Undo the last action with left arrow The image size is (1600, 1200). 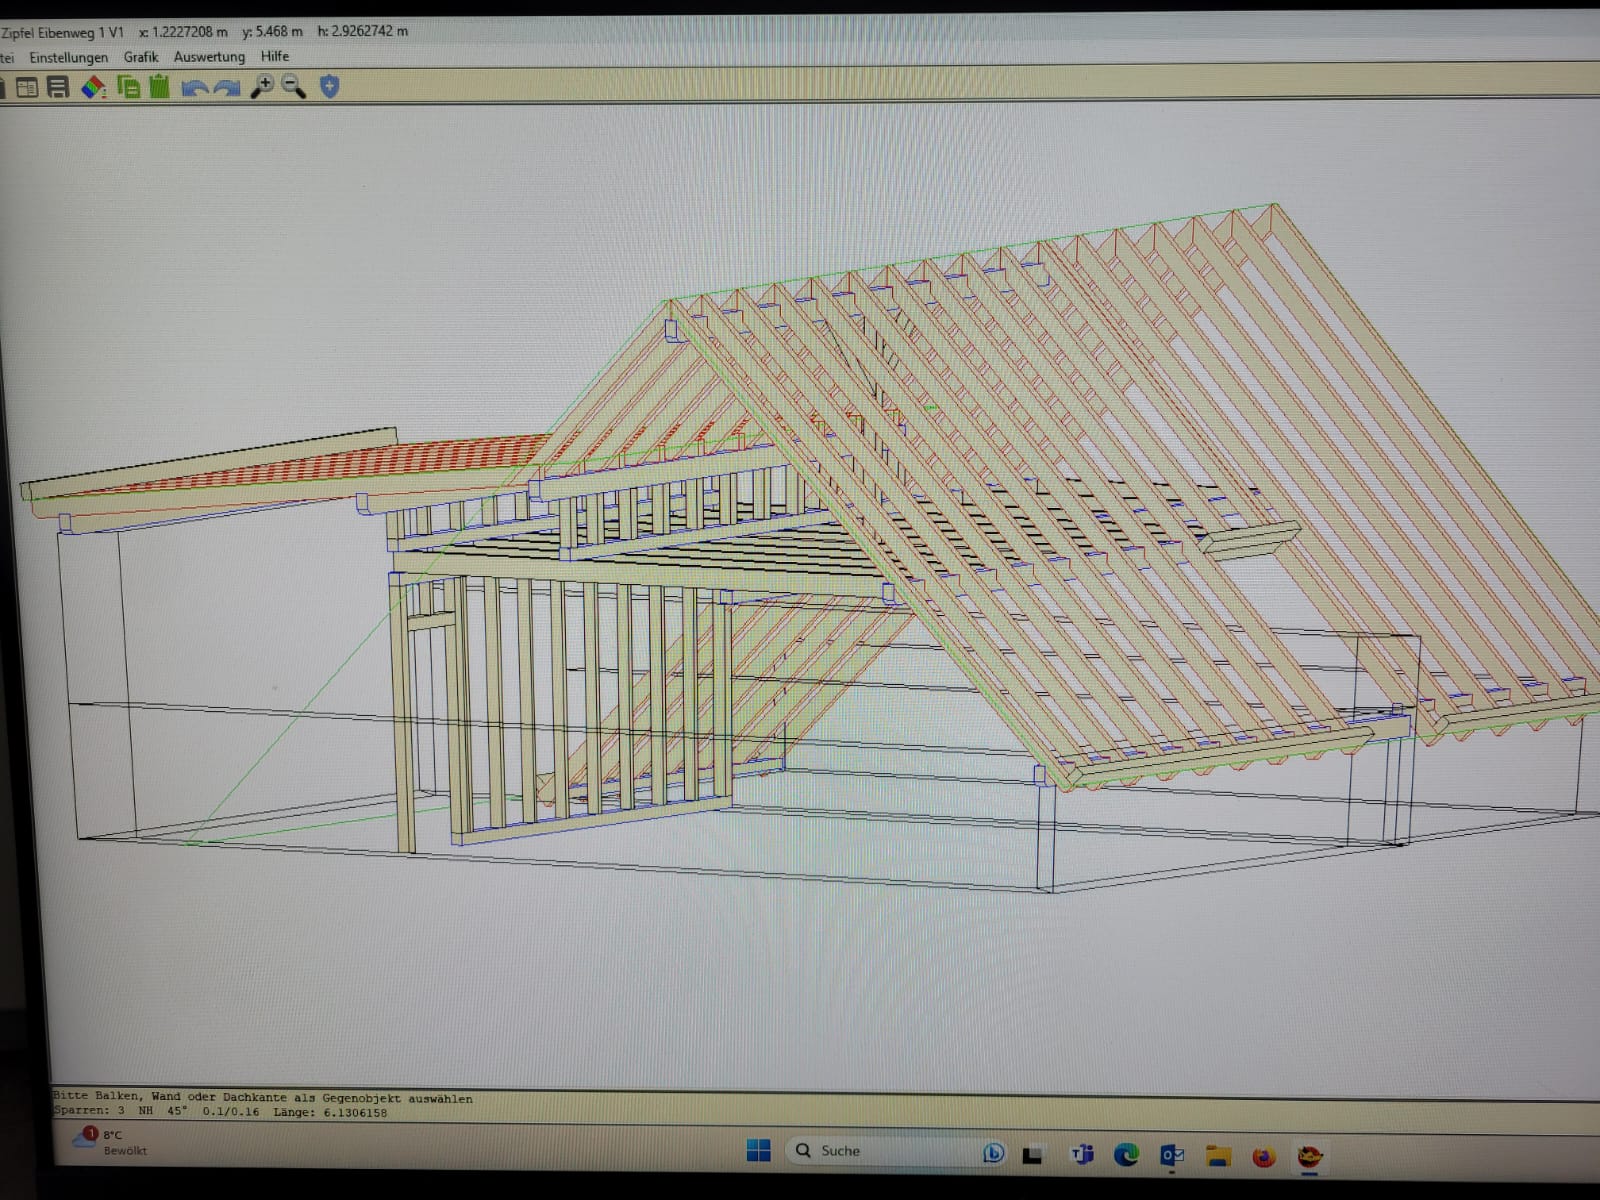(194, 88)
